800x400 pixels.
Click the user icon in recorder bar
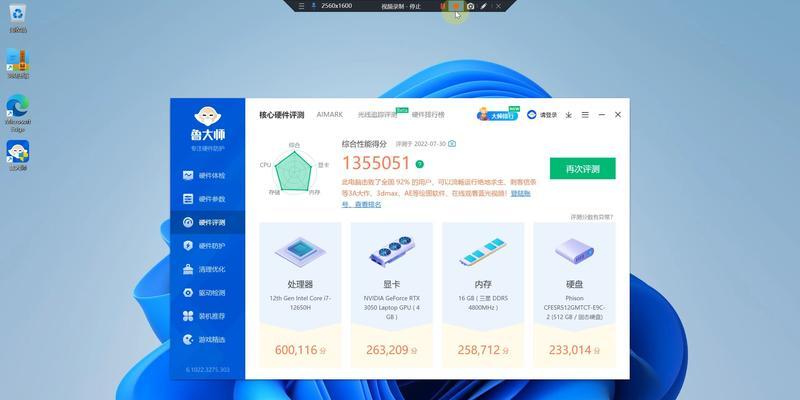coord(314,6)
